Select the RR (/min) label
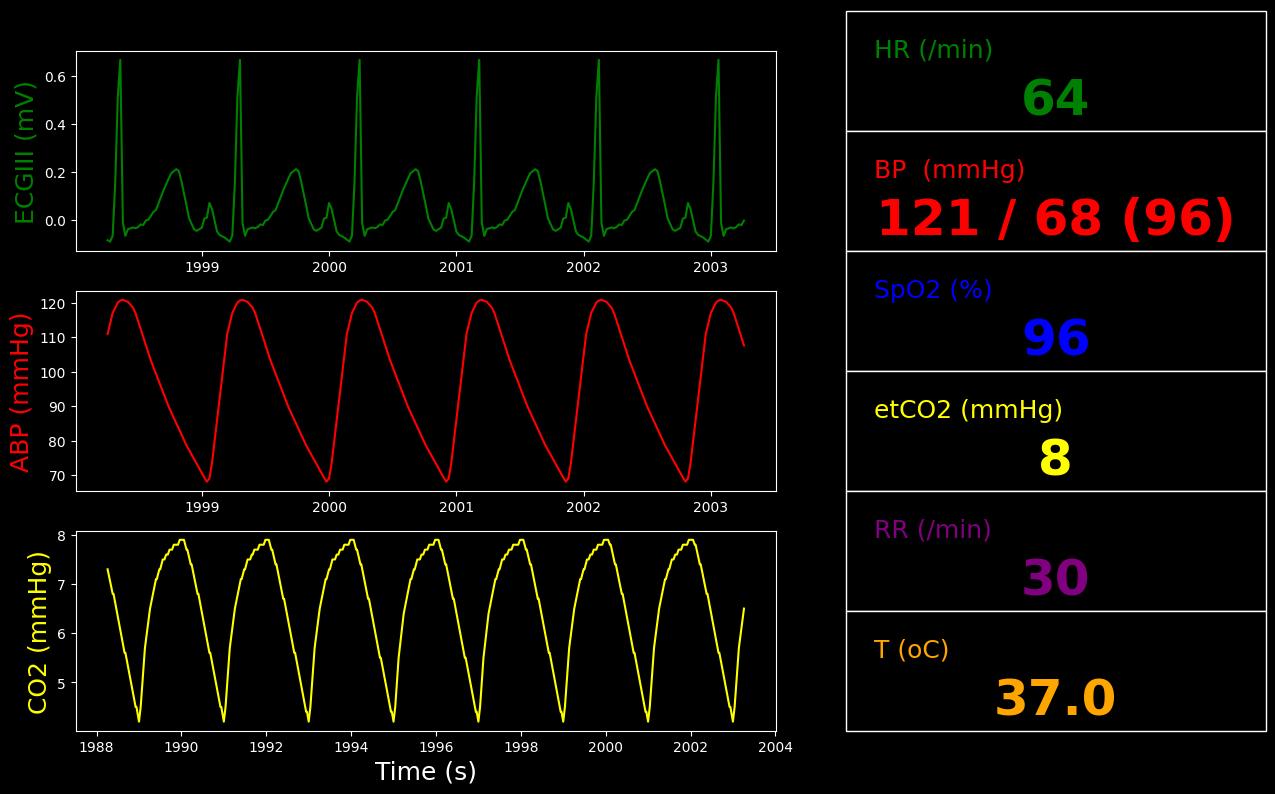Viewport: 1275px width, 794px height. [x=932, y=530]
